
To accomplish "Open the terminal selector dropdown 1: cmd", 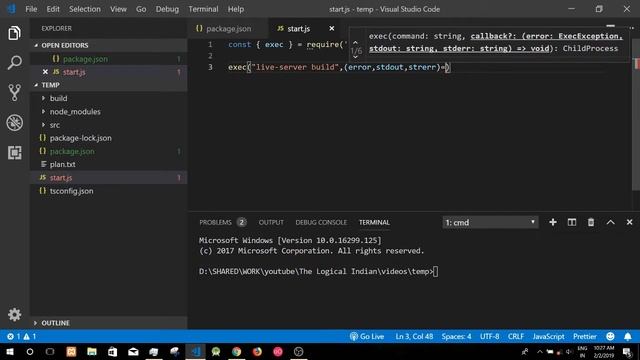I will coord(490,222).
